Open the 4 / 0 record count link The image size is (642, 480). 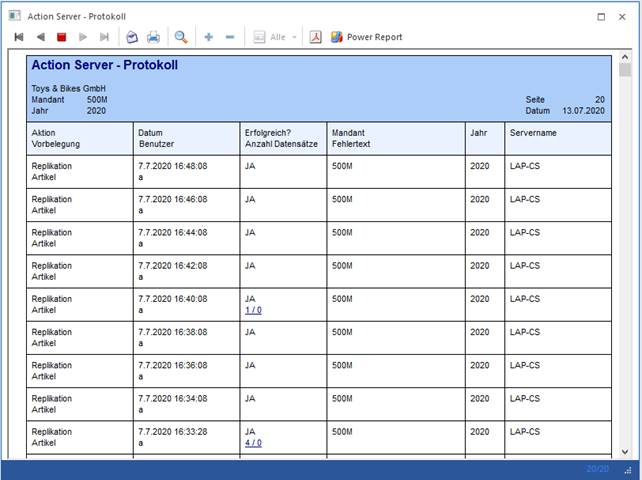click(253, 443)
